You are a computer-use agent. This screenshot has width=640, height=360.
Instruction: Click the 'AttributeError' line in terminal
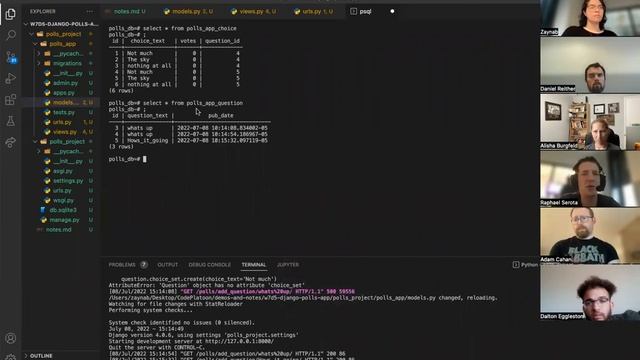click(x=207, y=285)
